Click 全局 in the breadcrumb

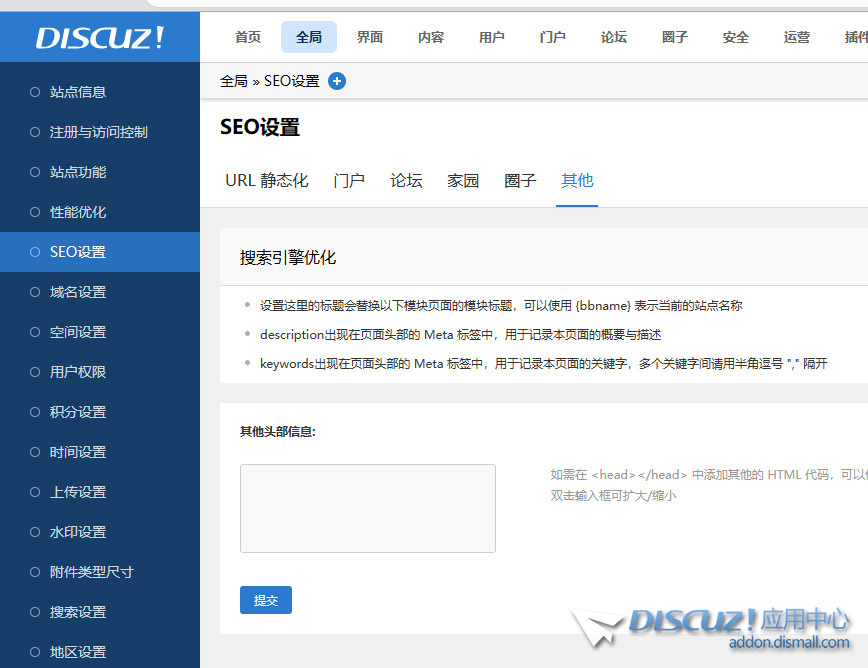click(234, 81)
